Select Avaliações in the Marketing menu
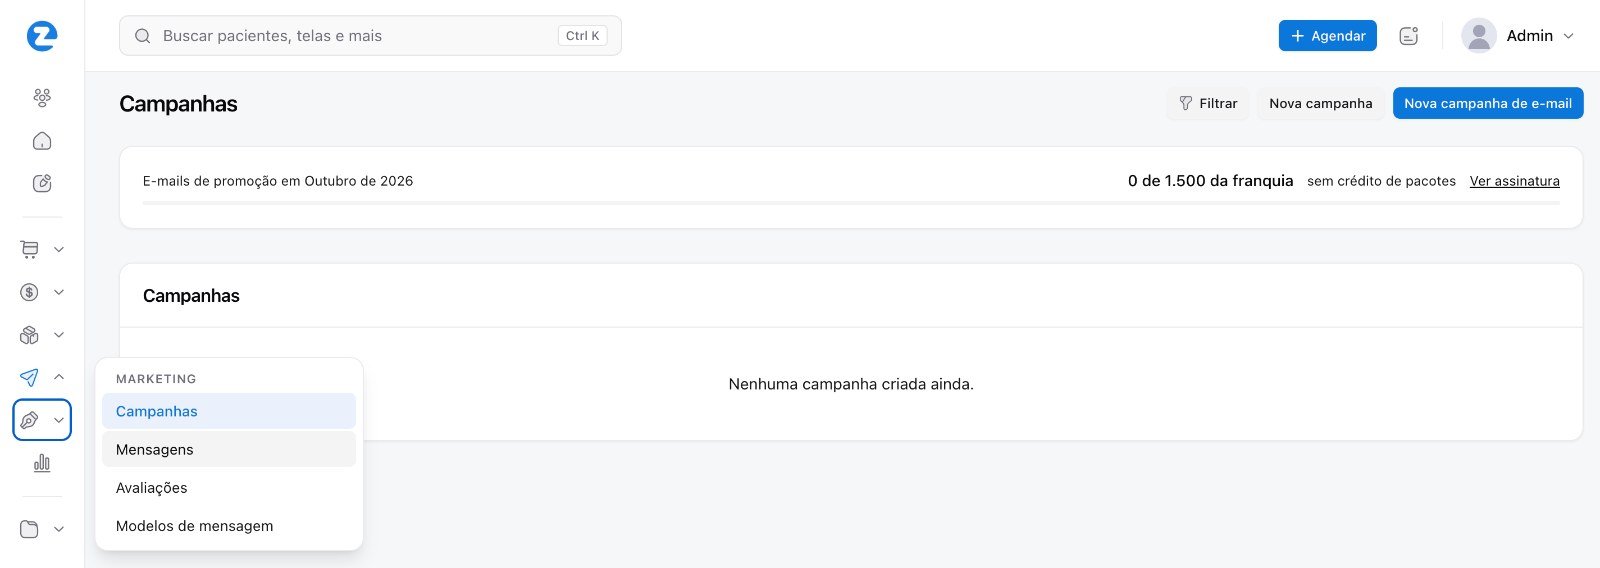The height and width of the screenshot is (568, 1600). 229,488
